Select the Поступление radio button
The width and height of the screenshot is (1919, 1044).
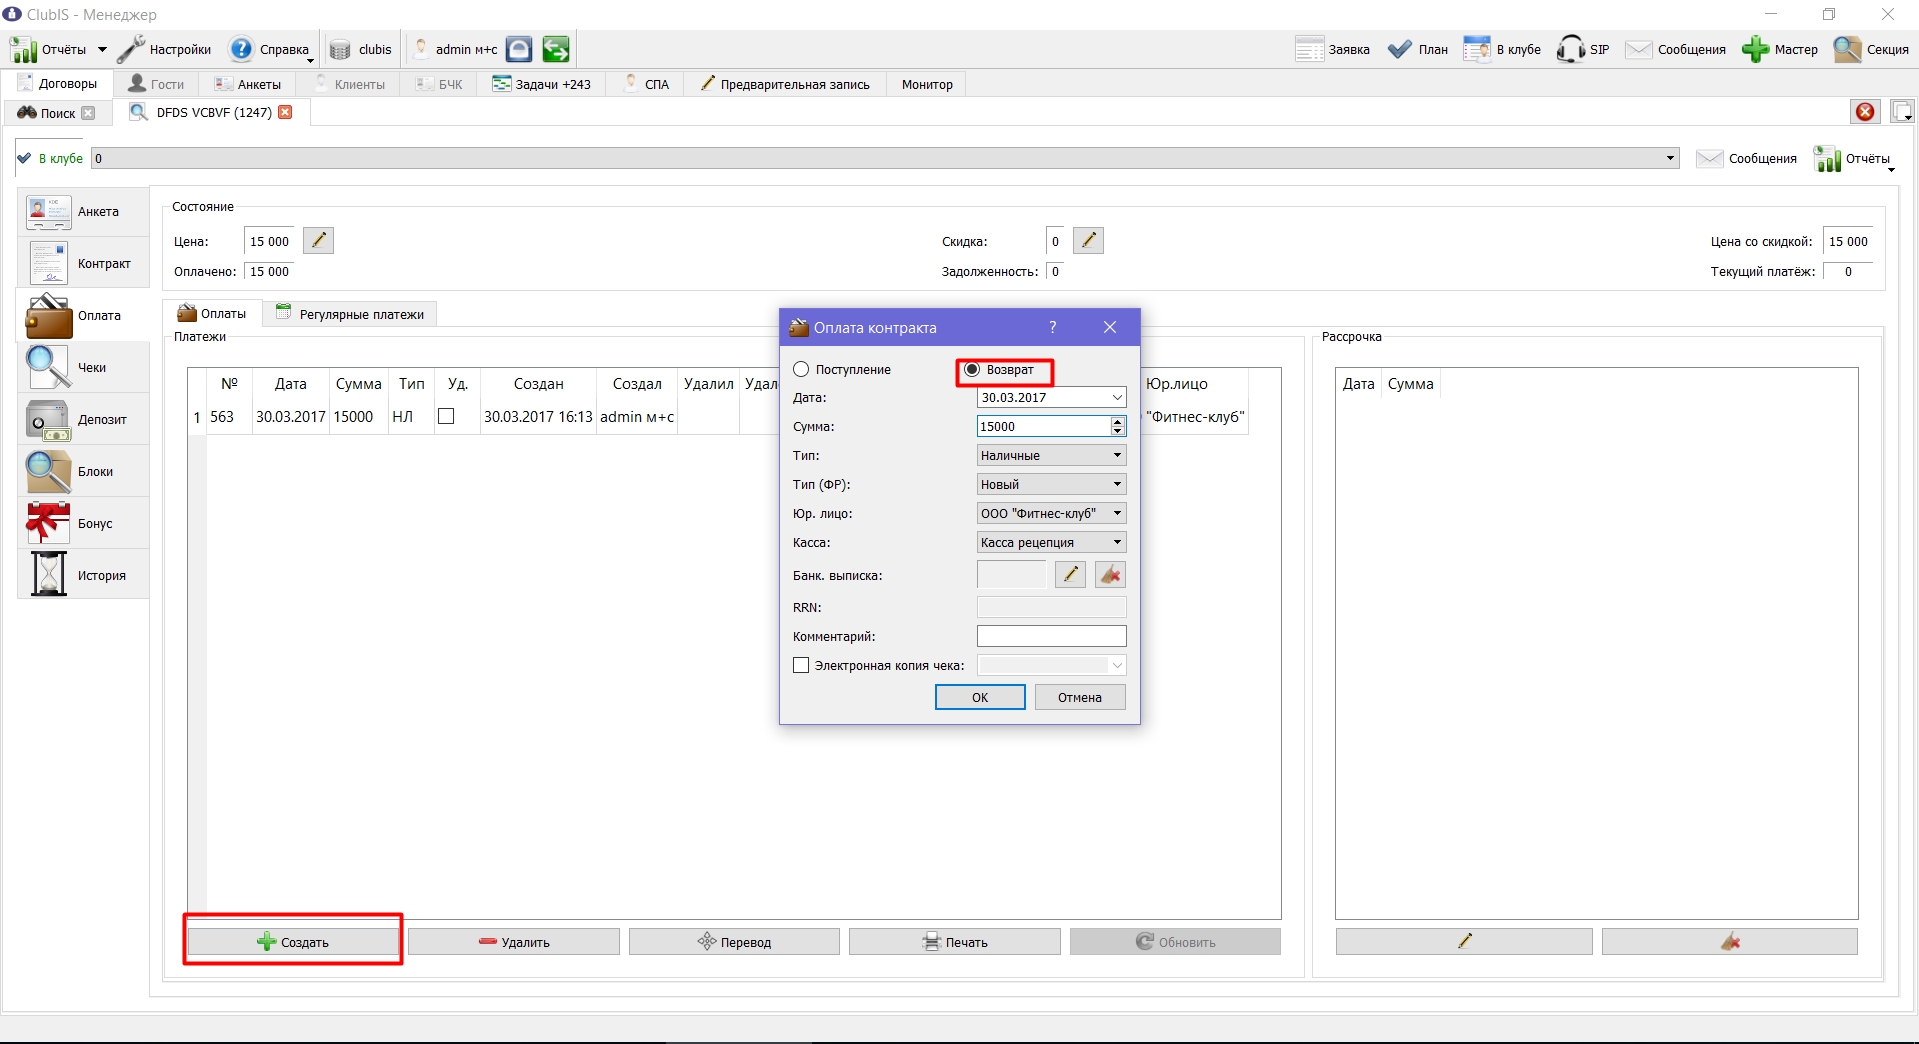click(801, 370)
